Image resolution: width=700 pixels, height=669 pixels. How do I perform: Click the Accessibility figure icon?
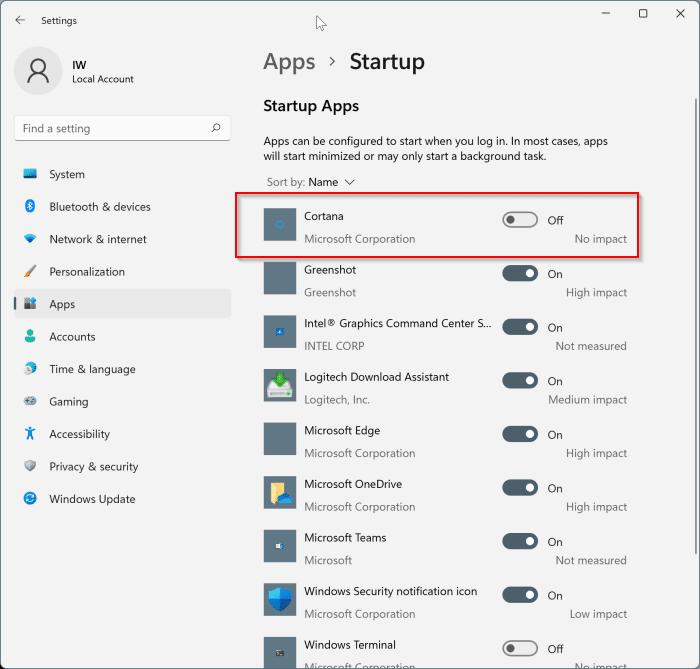click(x=30, y=433)
